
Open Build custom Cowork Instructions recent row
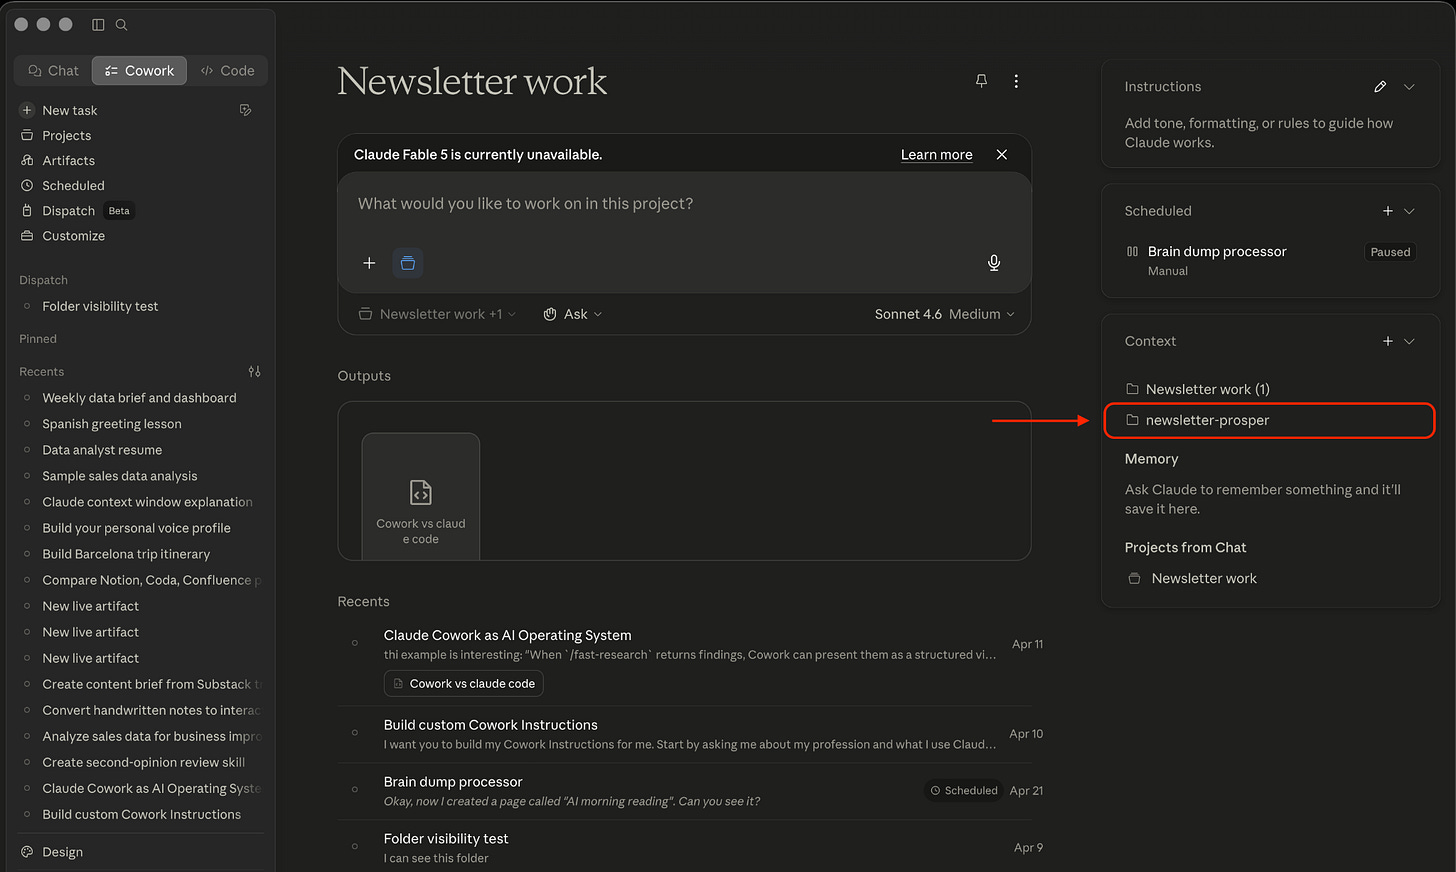pos(691,734)
